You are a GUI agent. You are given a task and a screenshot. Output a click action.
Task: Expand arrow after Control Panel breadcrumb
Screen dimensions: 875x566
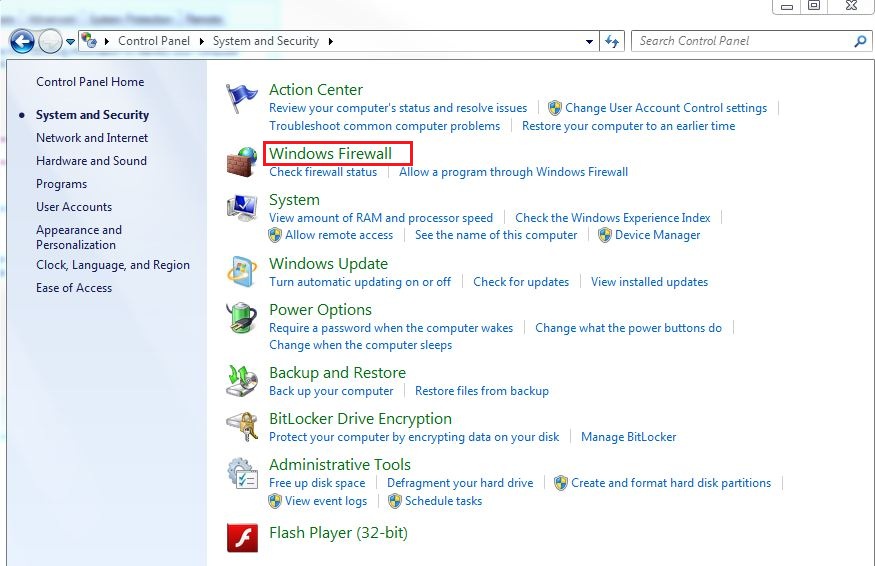201,41
